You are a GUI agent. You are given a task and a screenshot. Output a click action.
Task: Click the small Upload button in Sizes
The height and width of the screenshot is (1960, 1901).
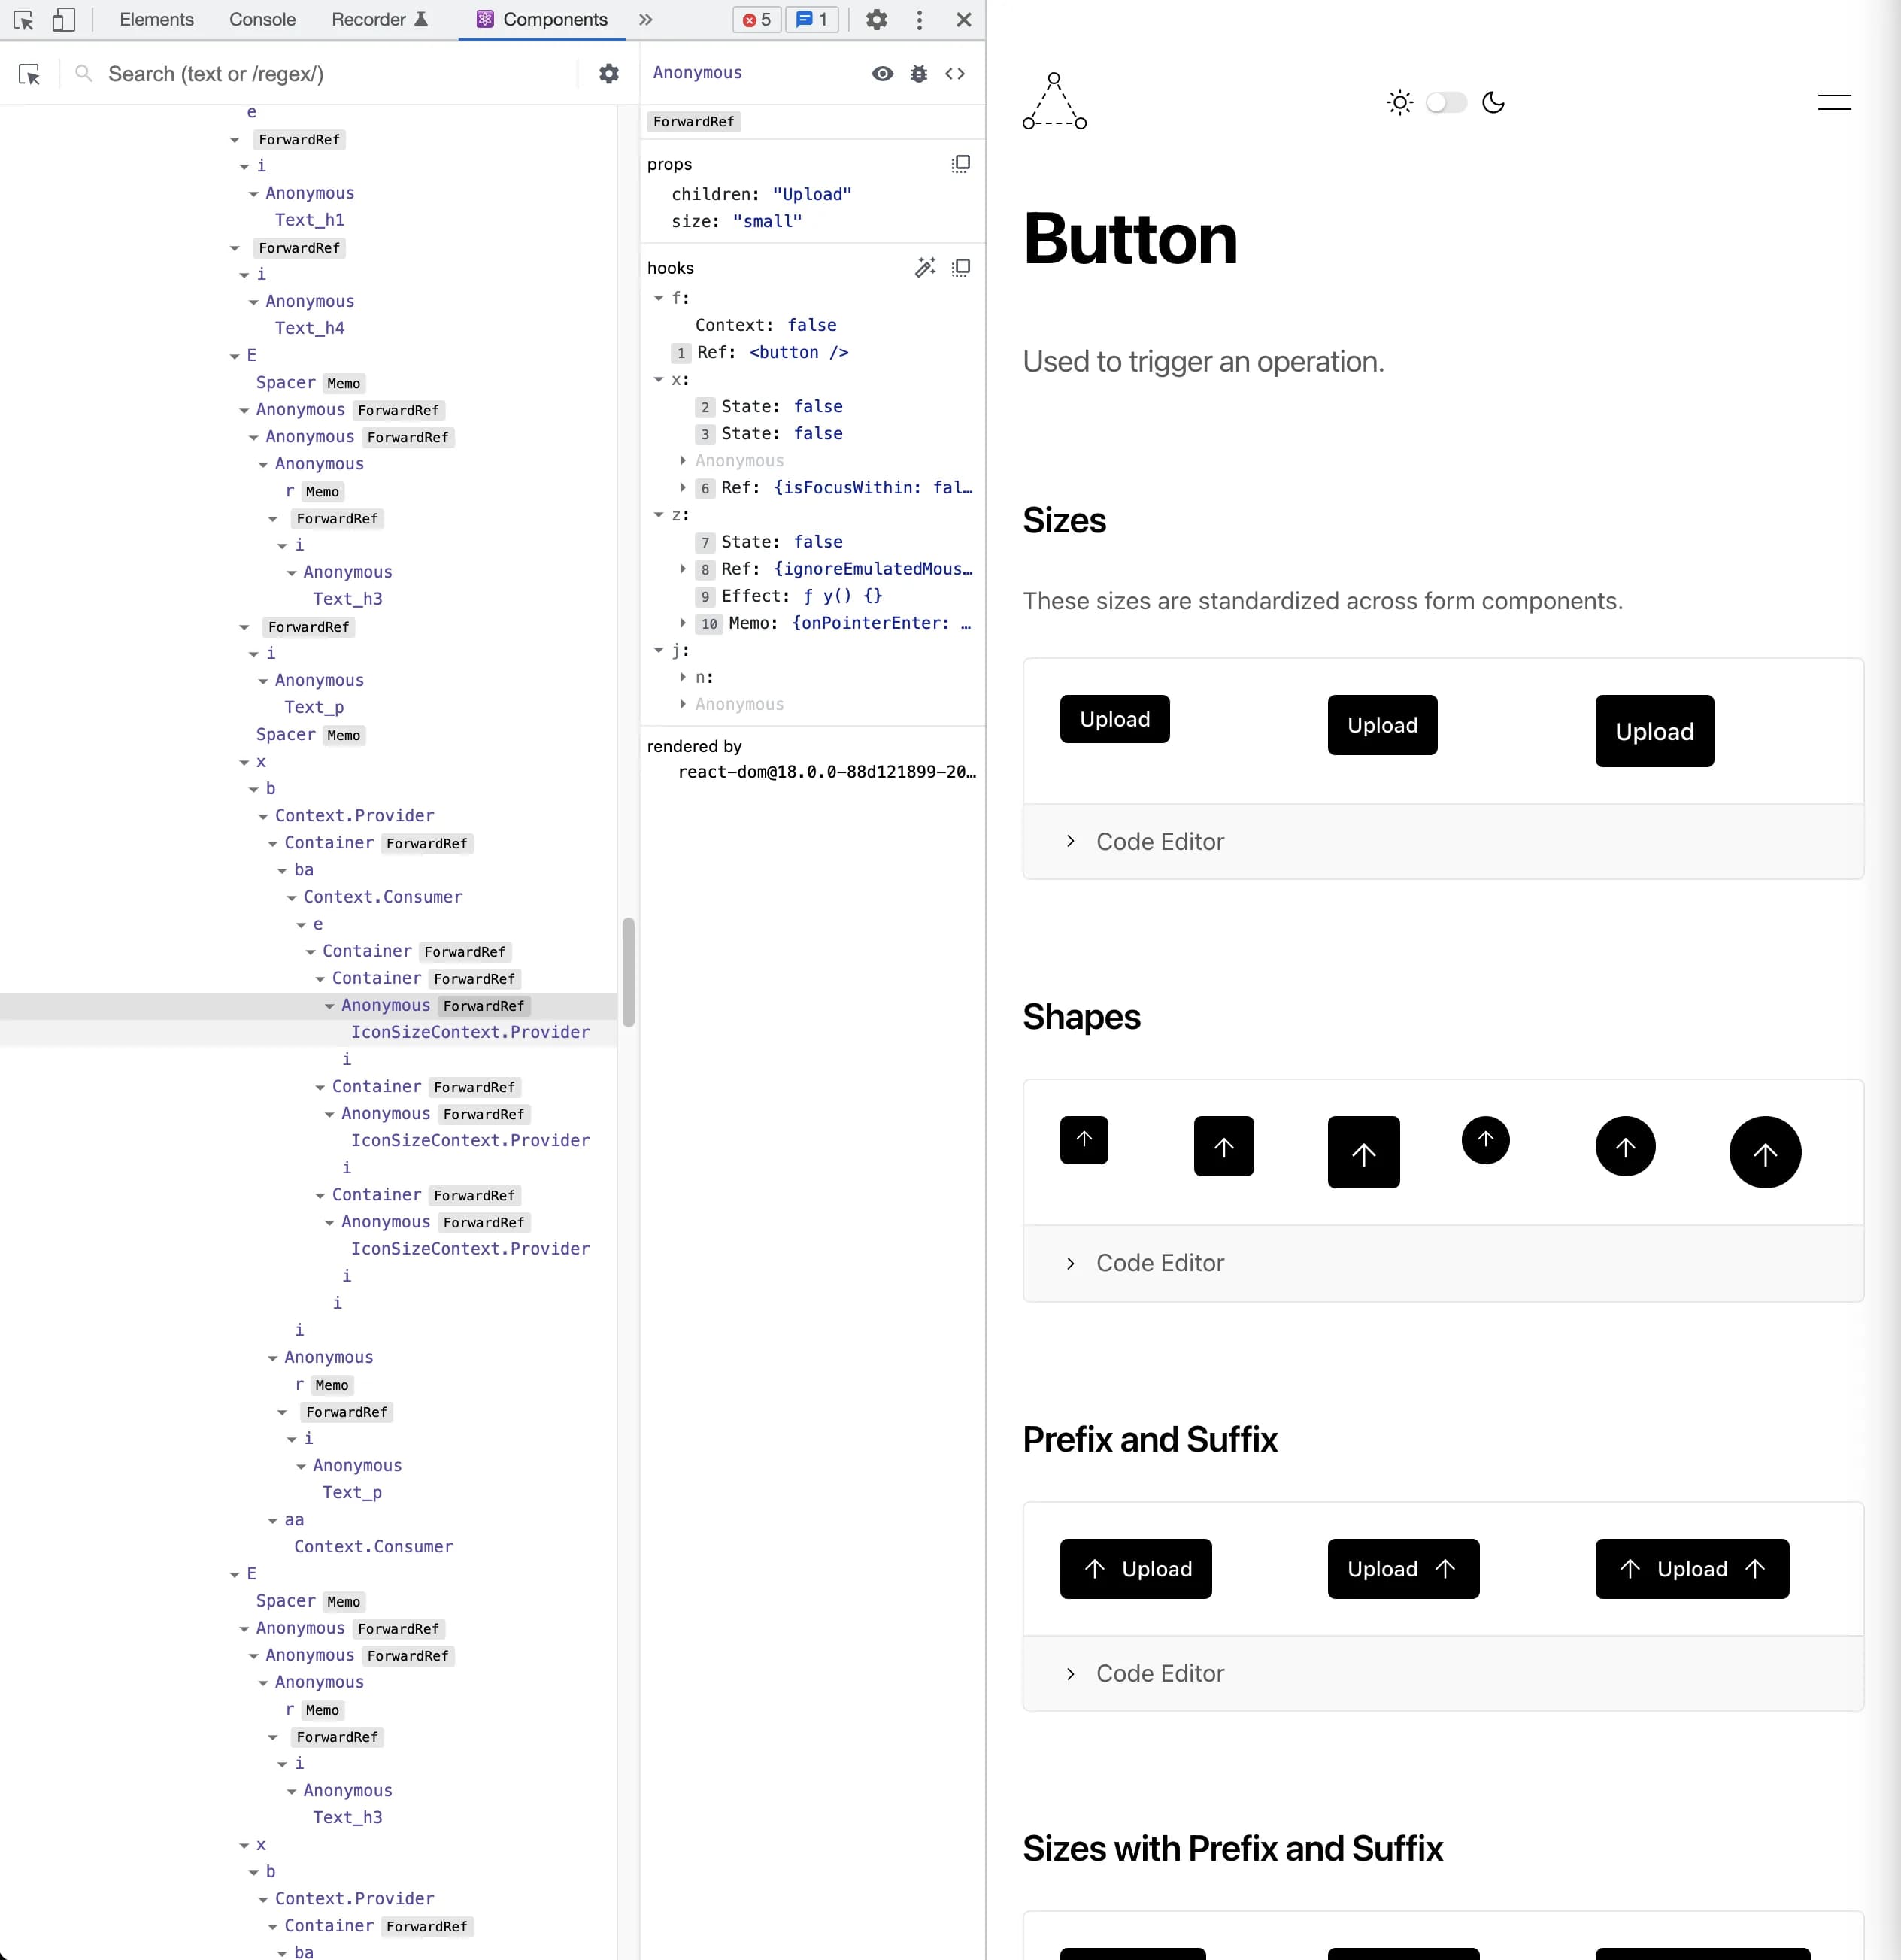[x=1114, y=719]
